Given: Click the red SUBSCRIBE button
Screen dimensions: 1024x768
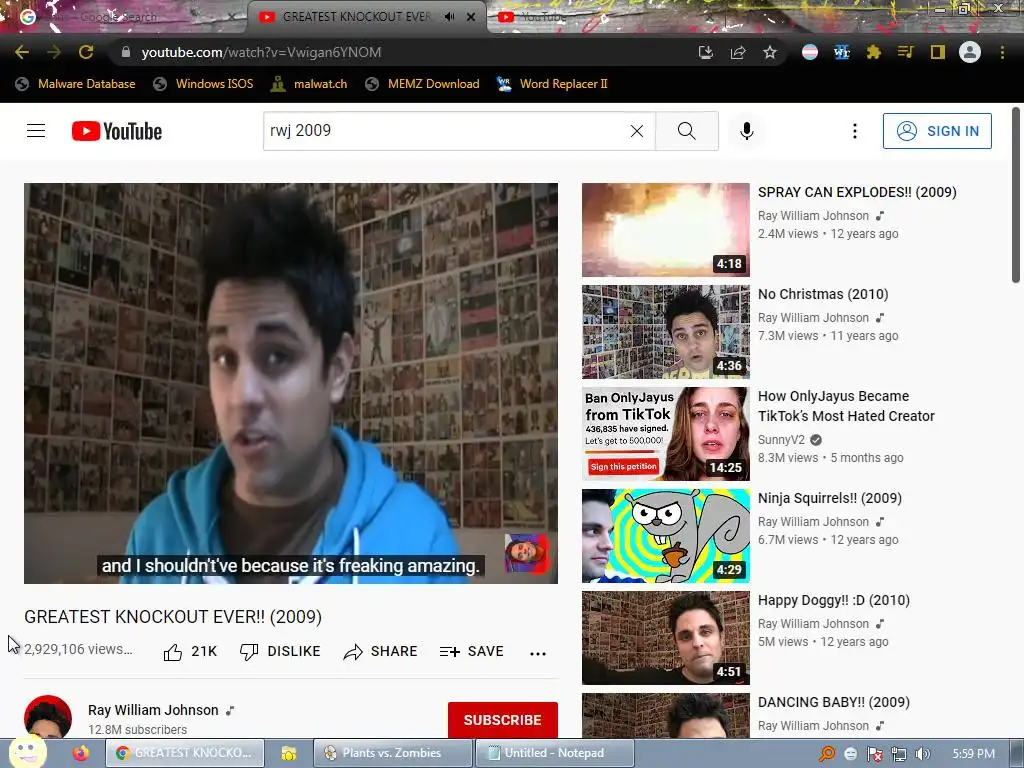Looking at the screenshot, I should click(x=503, y=720).
